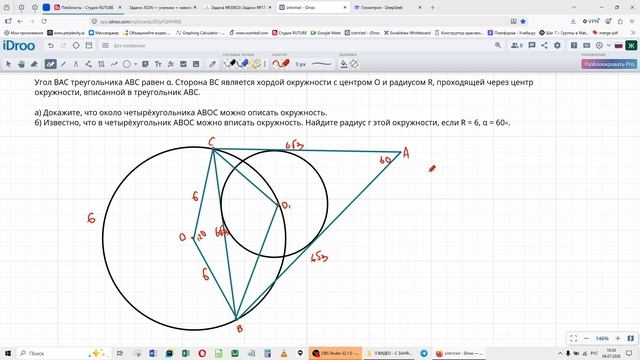Insert a graph with the chart tool

pyautogui.click(x=183, y=64)
